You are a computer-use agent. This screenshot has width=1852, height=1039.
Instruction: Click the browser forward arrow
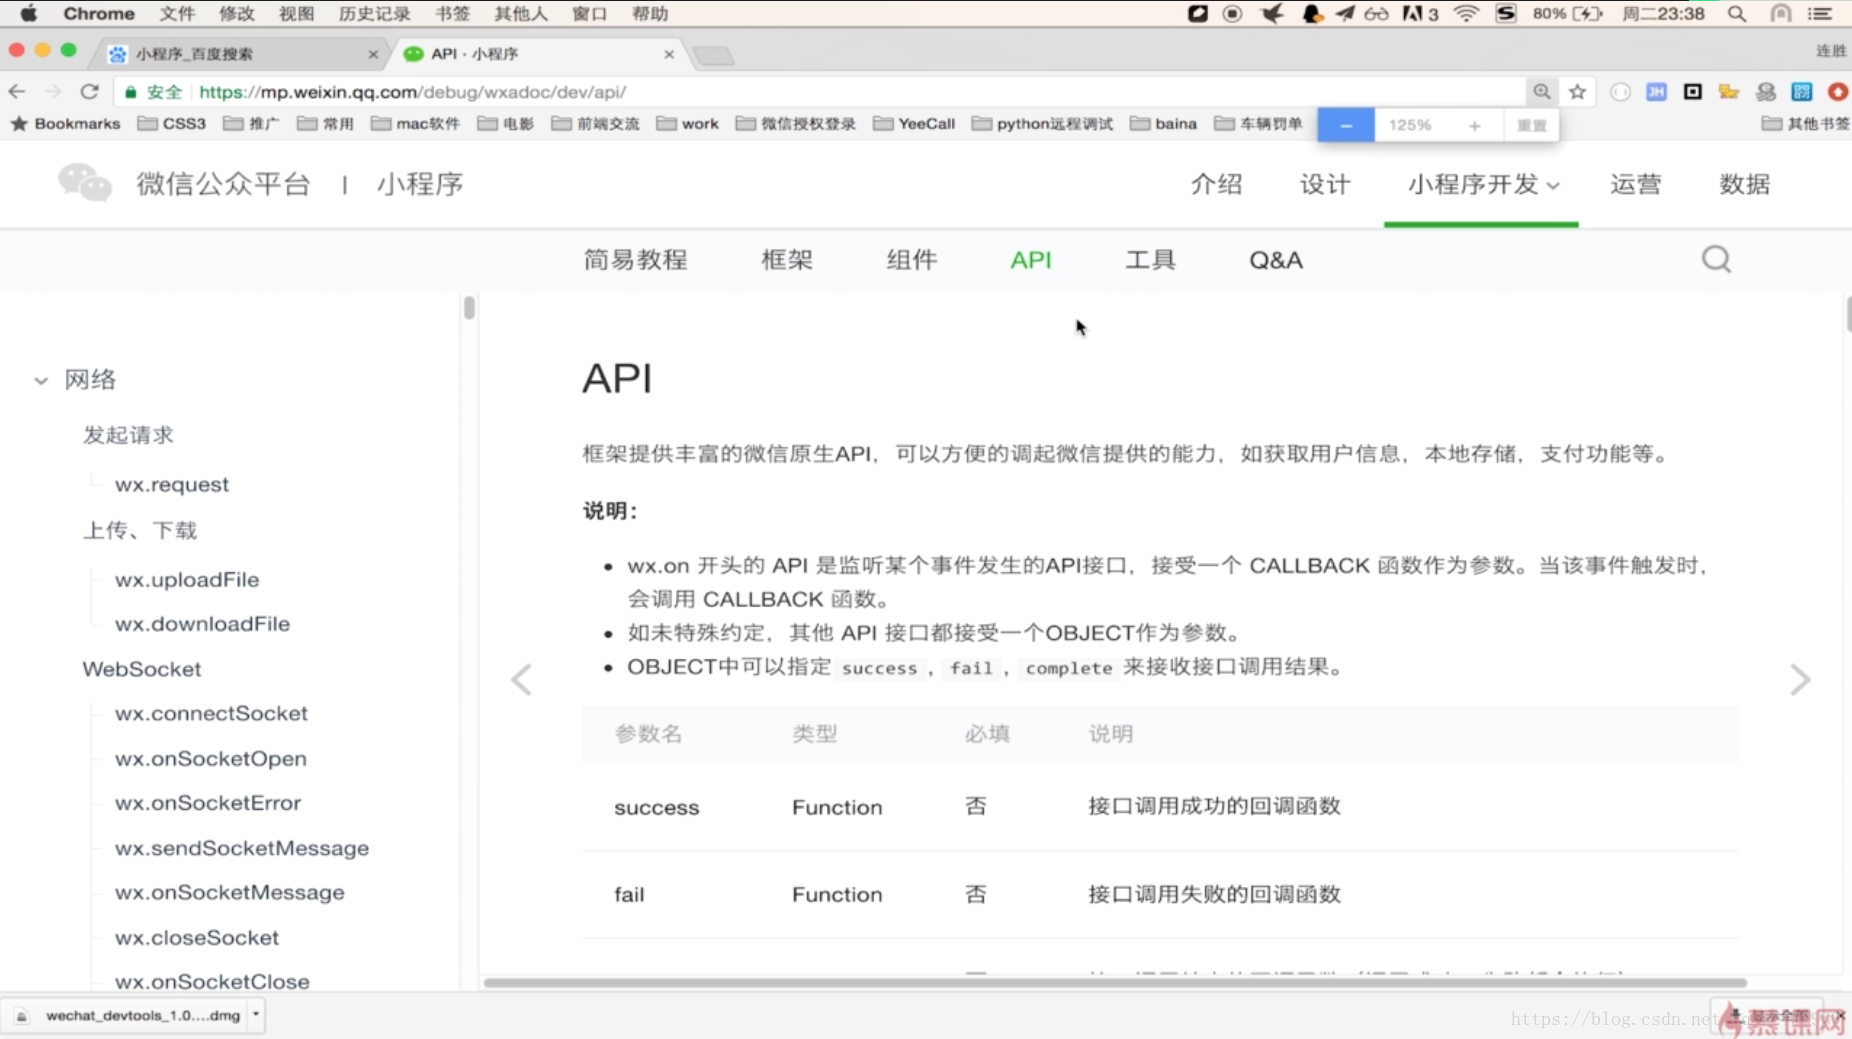pyautogui.click(x=53, y=92)
